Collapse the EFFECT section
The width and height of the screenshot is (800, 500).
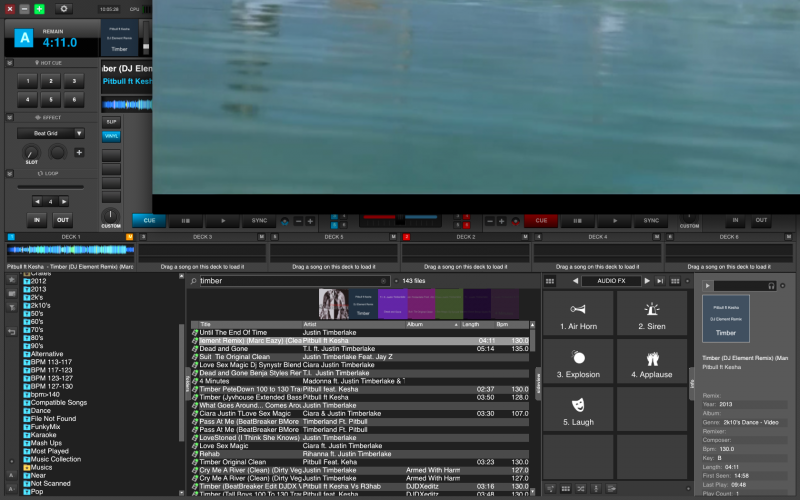click(9, 117)
